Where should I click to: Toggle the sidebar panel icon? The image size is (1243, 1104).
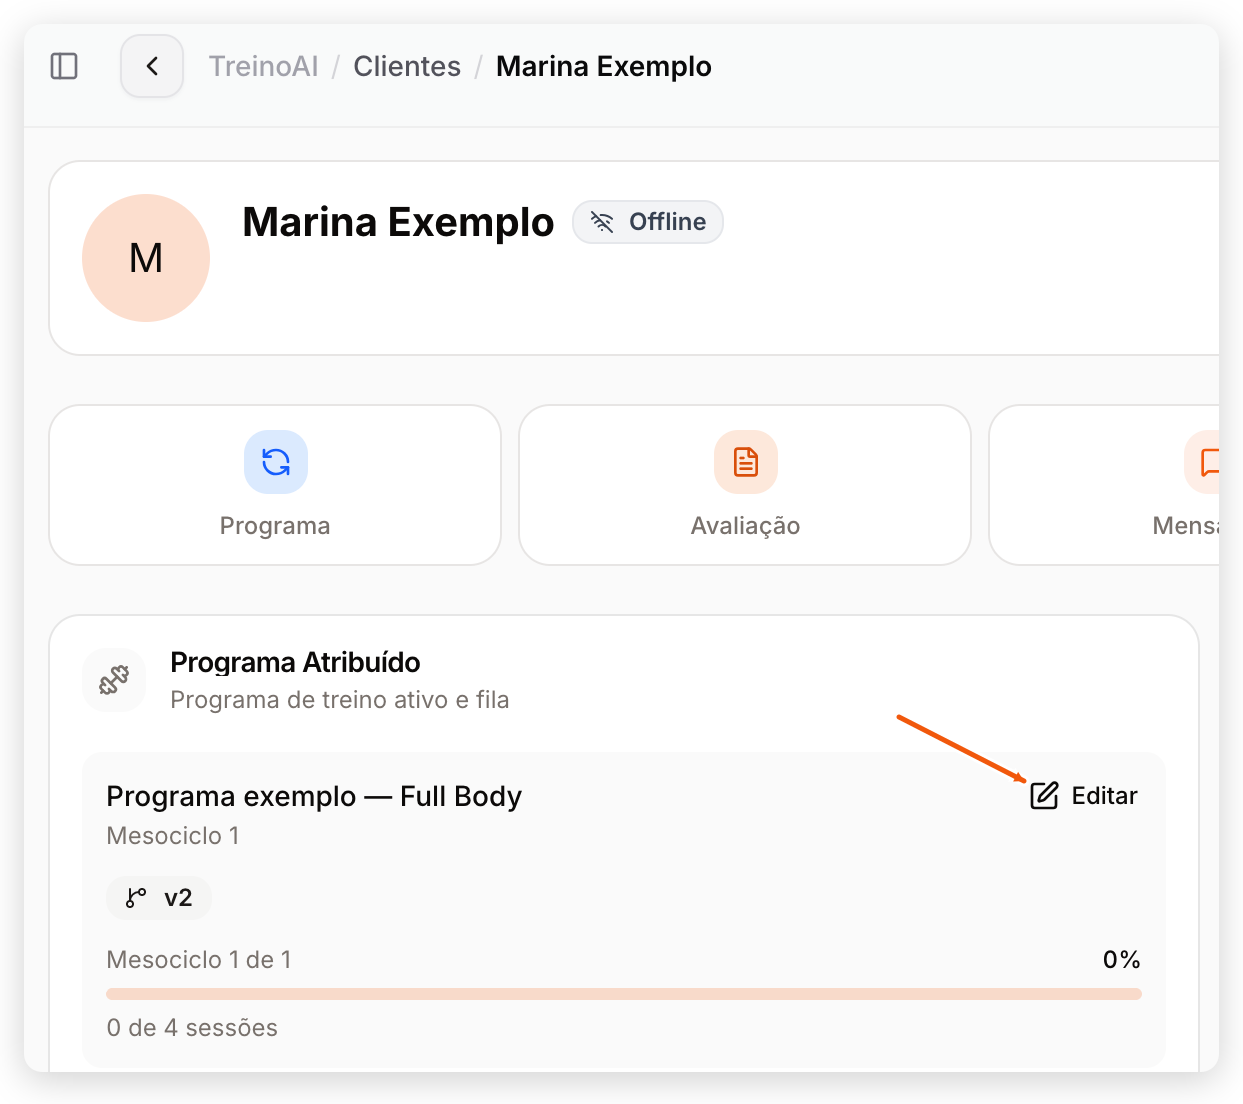(x=64, y=66)
